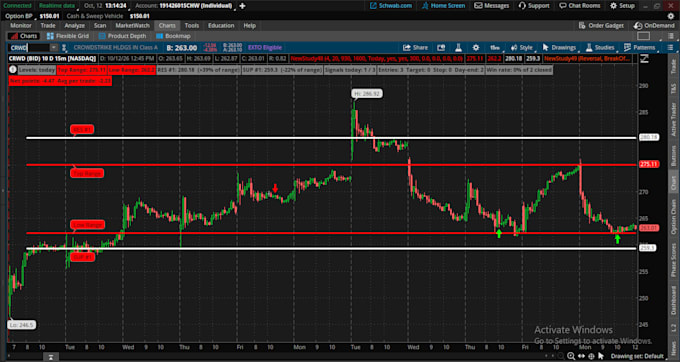Open the Drawing set: Default selector

tap(638, 356)
